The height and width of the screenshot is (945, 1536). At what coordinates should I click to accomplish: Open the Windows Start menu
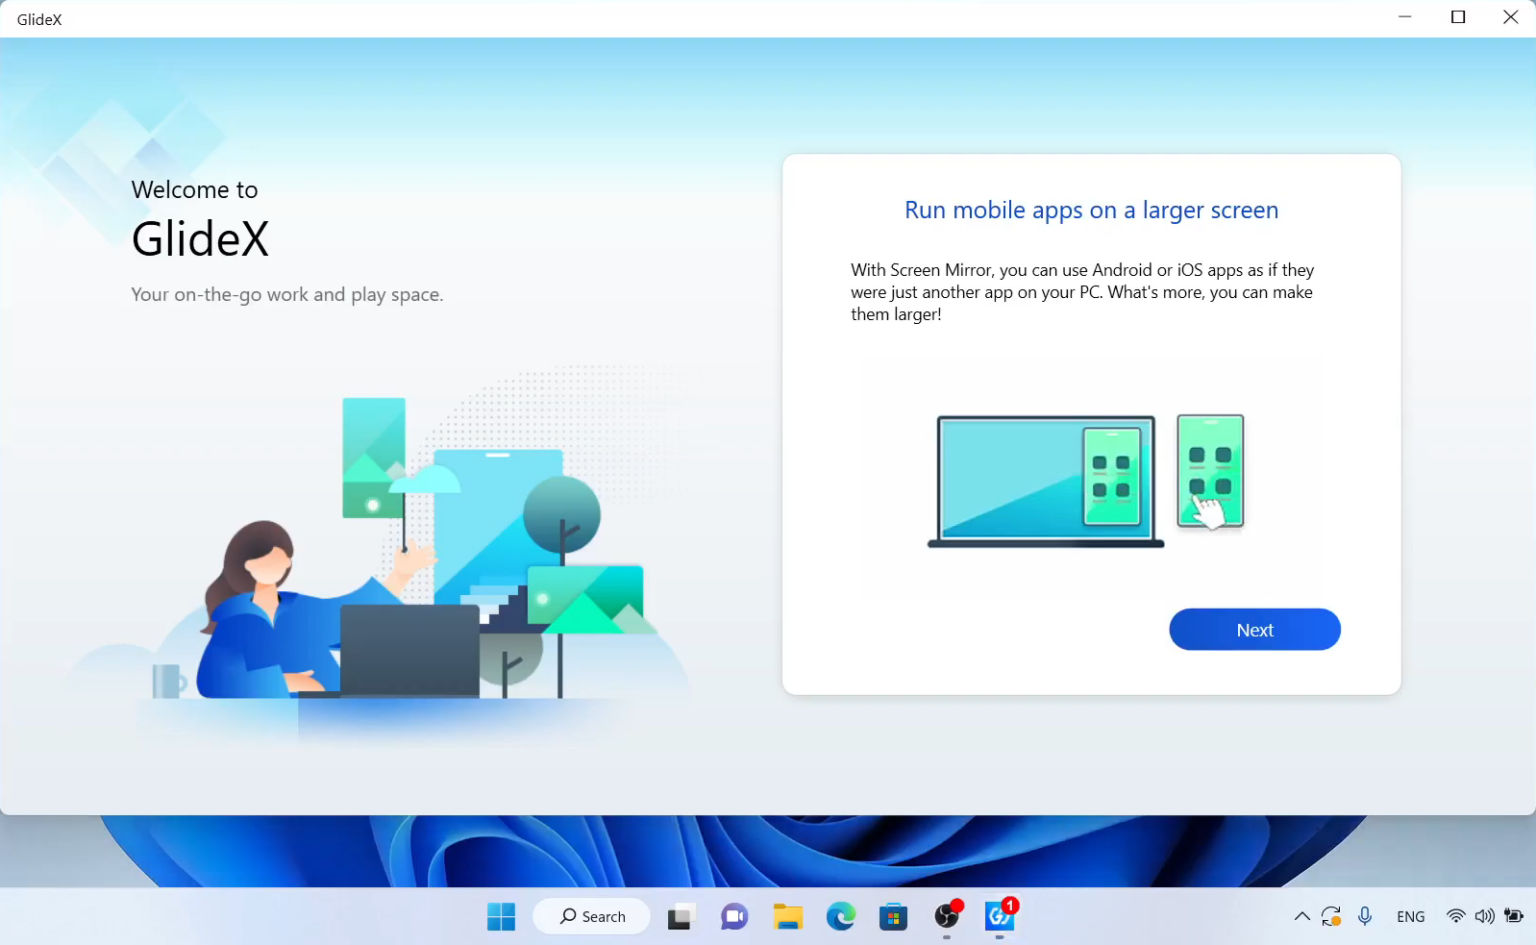[x=501, y=916]
